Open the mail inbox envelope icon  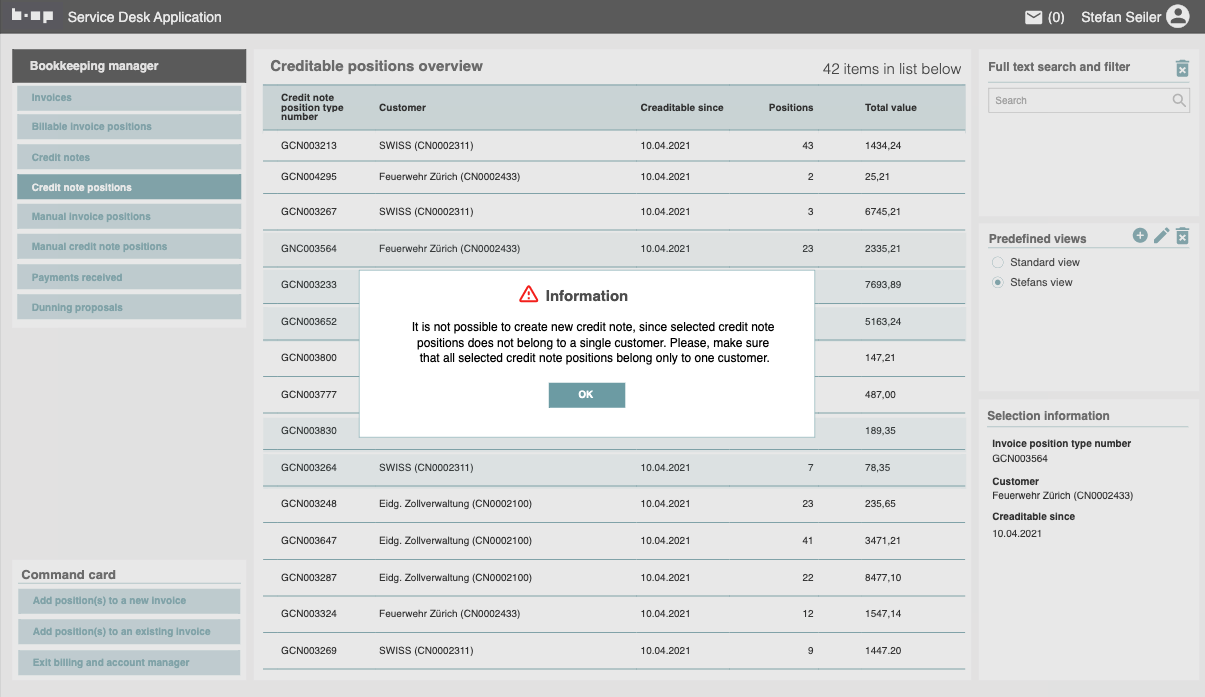click(1033, 17)
